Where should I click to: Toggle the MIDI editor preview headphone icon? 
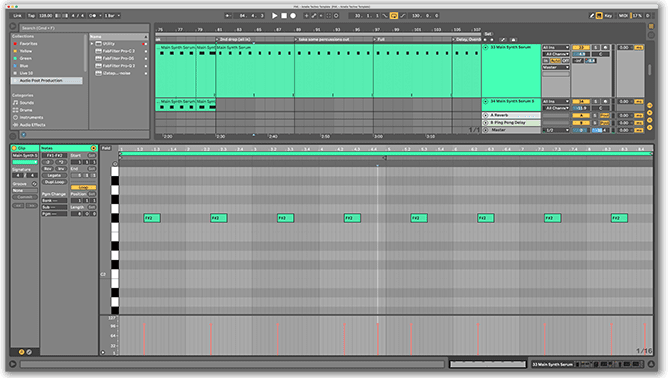114,164
